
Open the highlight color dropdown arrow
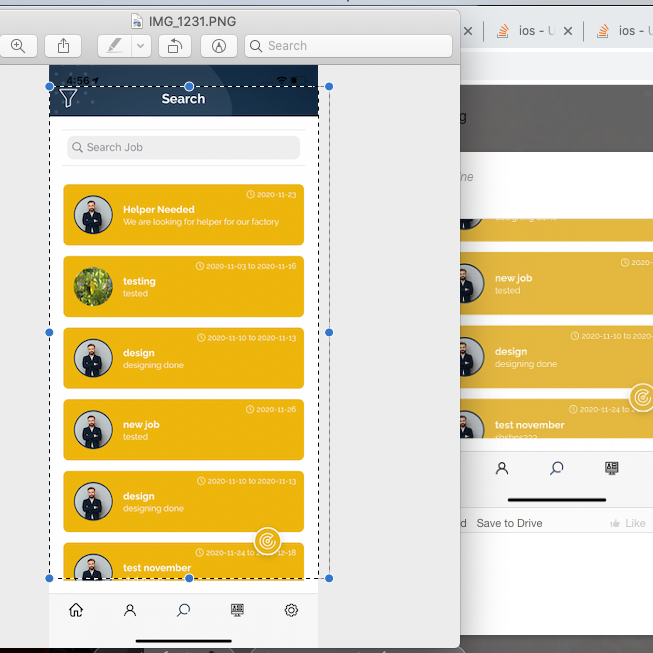click(x=141, y=46)
